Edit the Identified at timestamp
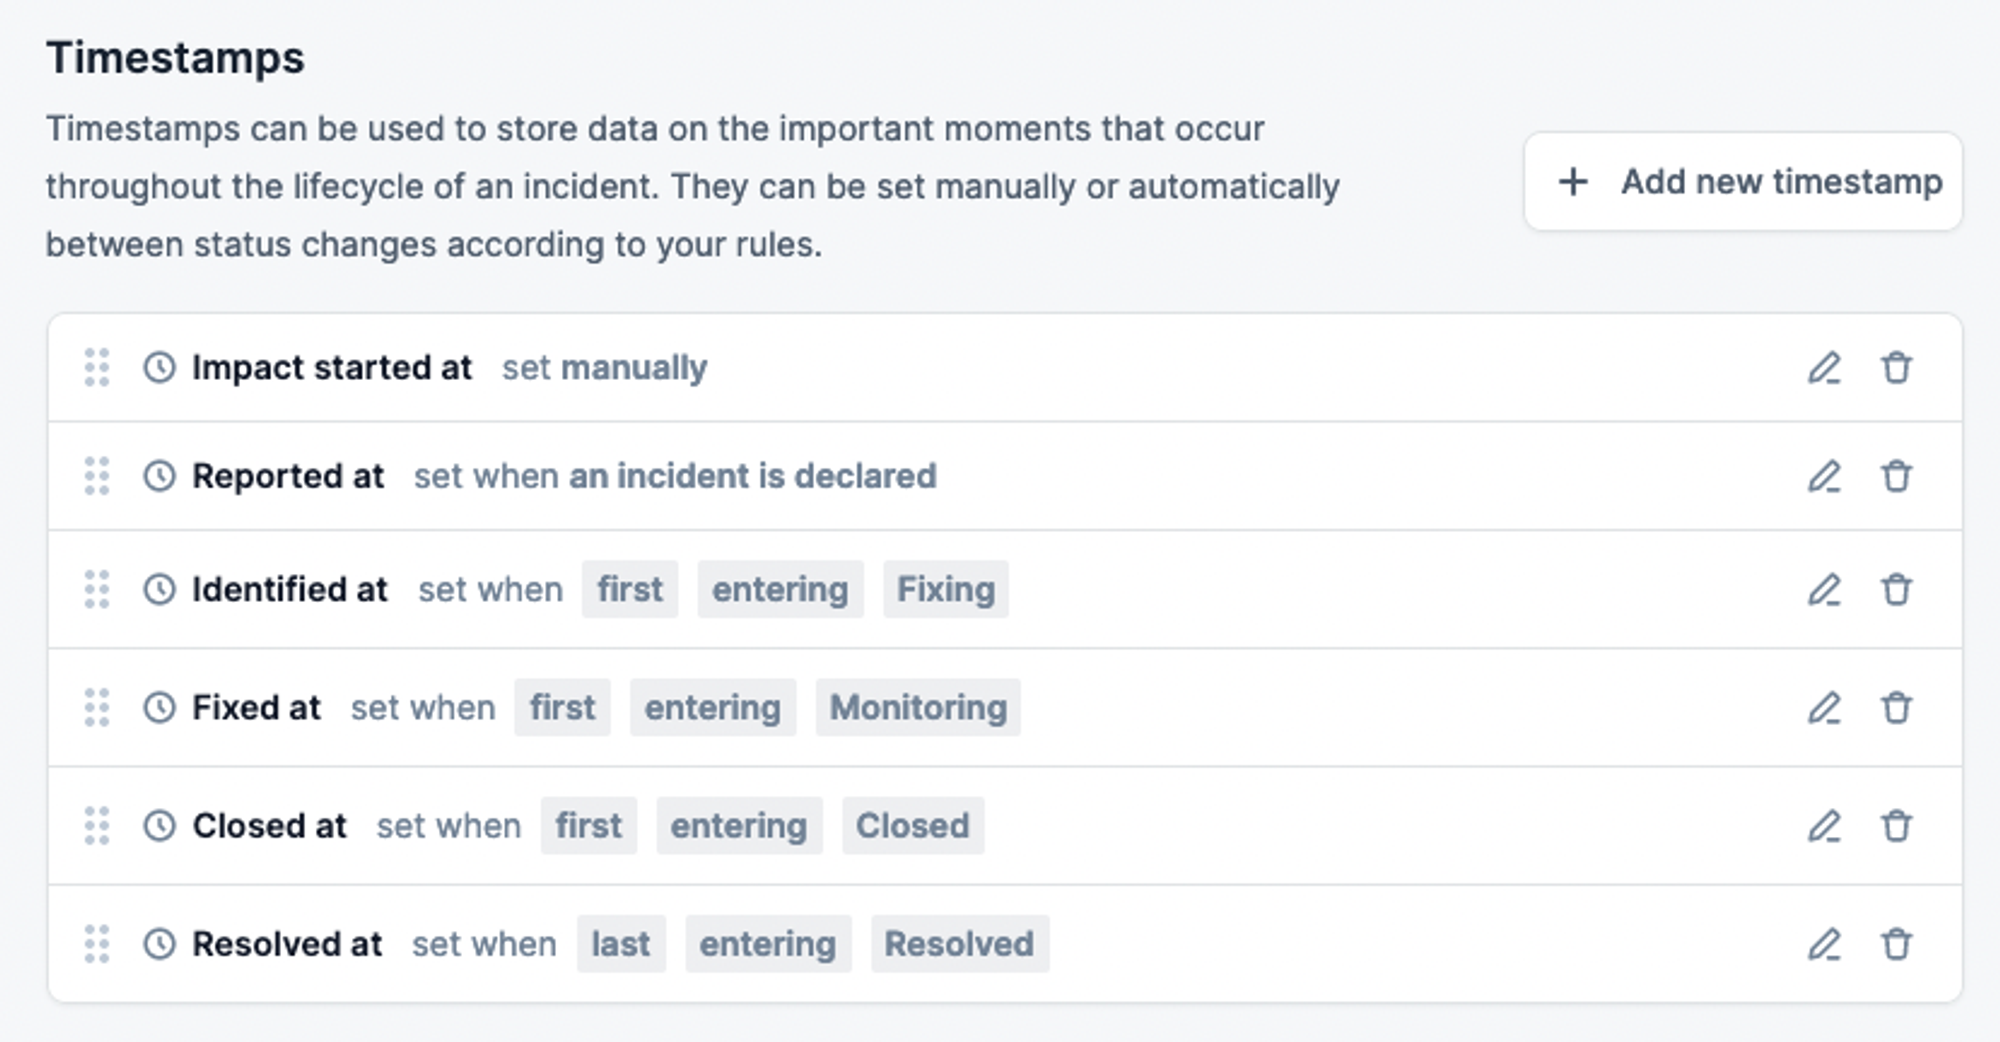This screenshot has height=1042, width=2000. pyautogui.click(x=1824, y=590)
